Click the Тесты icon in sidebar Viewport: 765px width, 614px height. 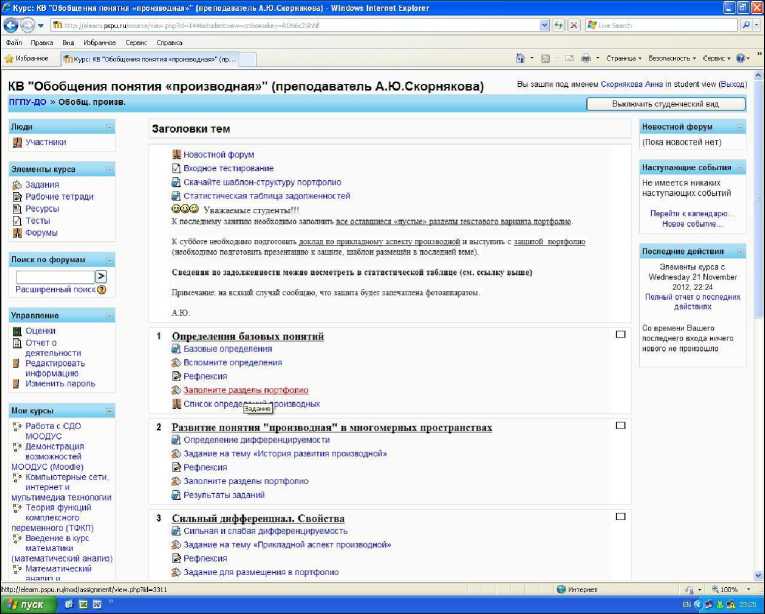(17, 221)
